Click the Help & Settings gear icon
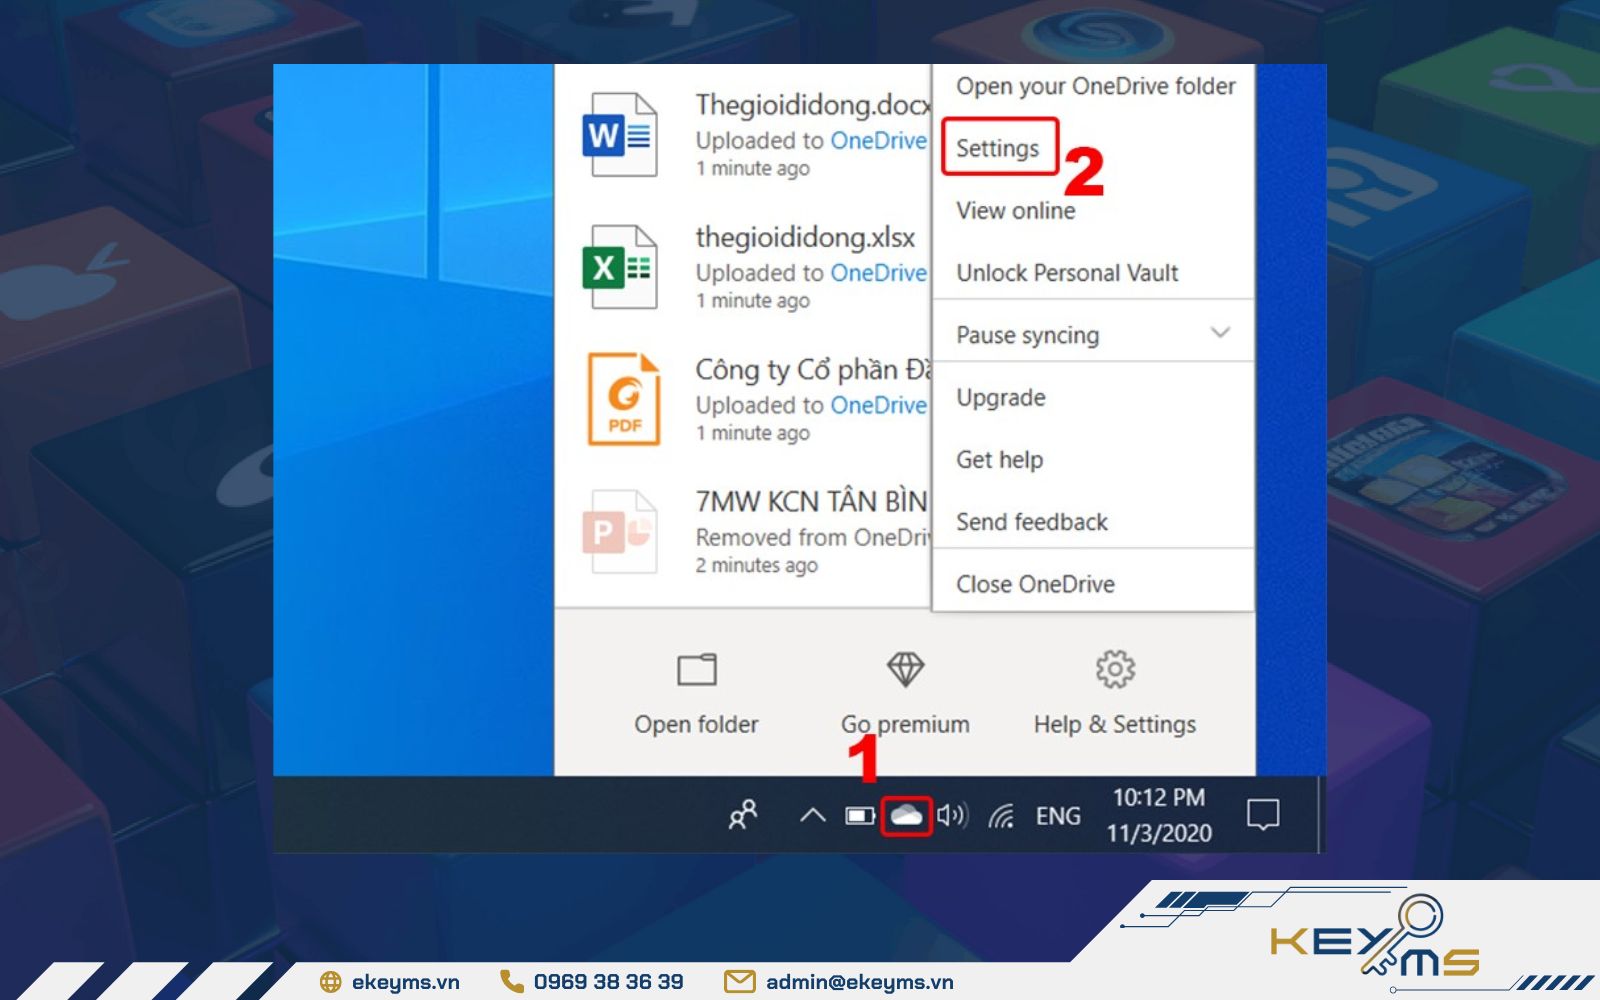Viewport: 1600px width, 1000px height. point(1115,669)
